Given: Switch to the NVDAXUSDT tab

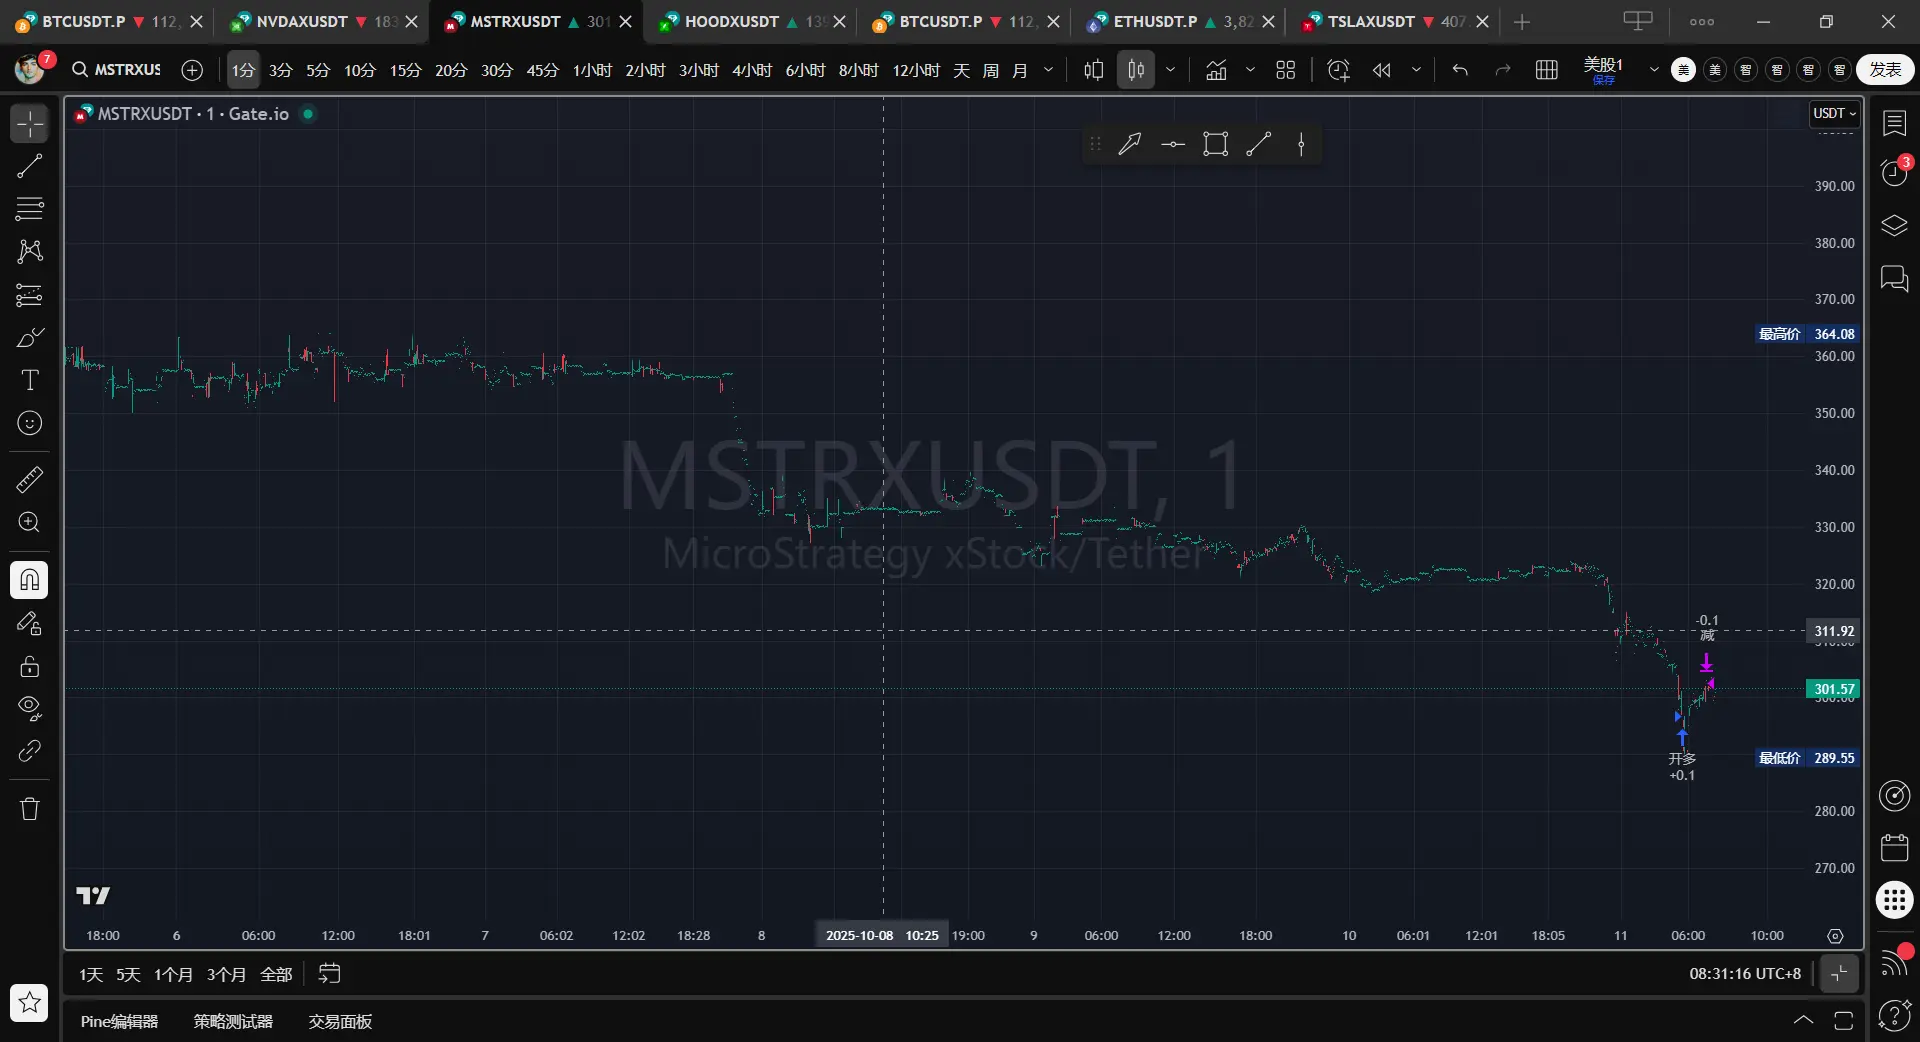Looking at the screenshot, I should 322,22.
